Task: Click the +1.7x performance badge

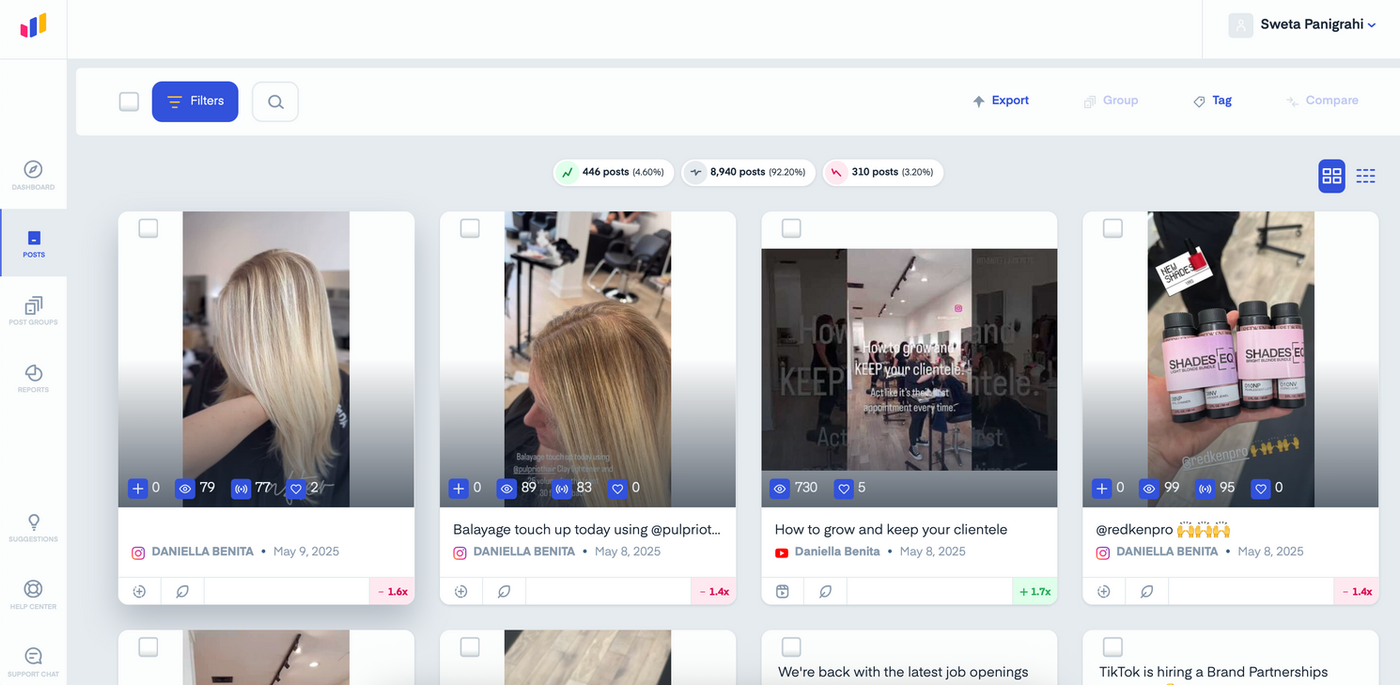Action: coord(1035,591)
